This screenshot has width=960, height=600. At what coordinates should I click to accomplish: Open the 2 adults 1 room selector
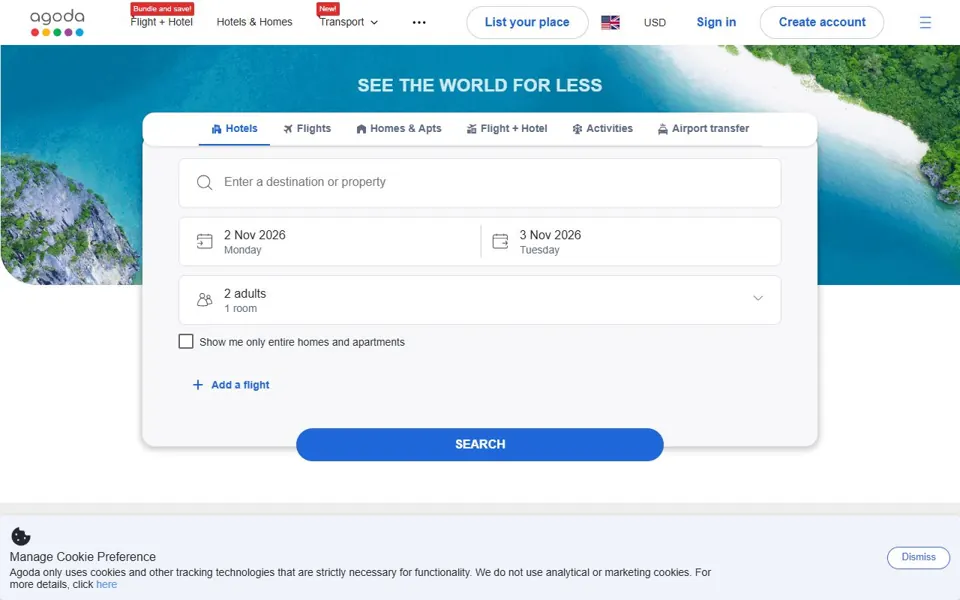point(480,300)
